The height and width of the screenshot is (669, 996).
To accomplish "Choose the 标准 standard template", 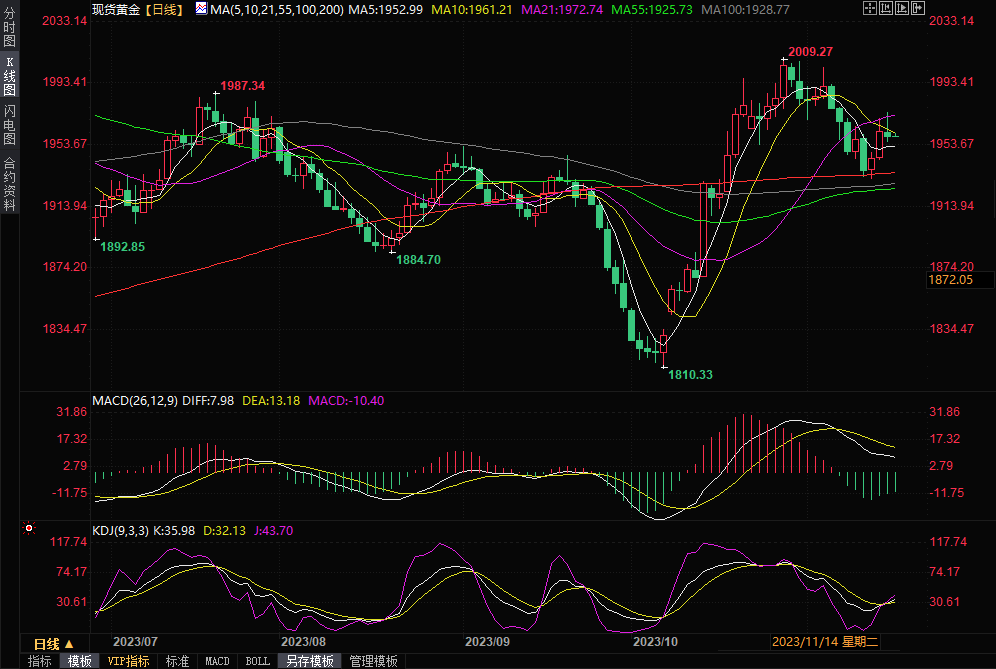I will point(177,661).
